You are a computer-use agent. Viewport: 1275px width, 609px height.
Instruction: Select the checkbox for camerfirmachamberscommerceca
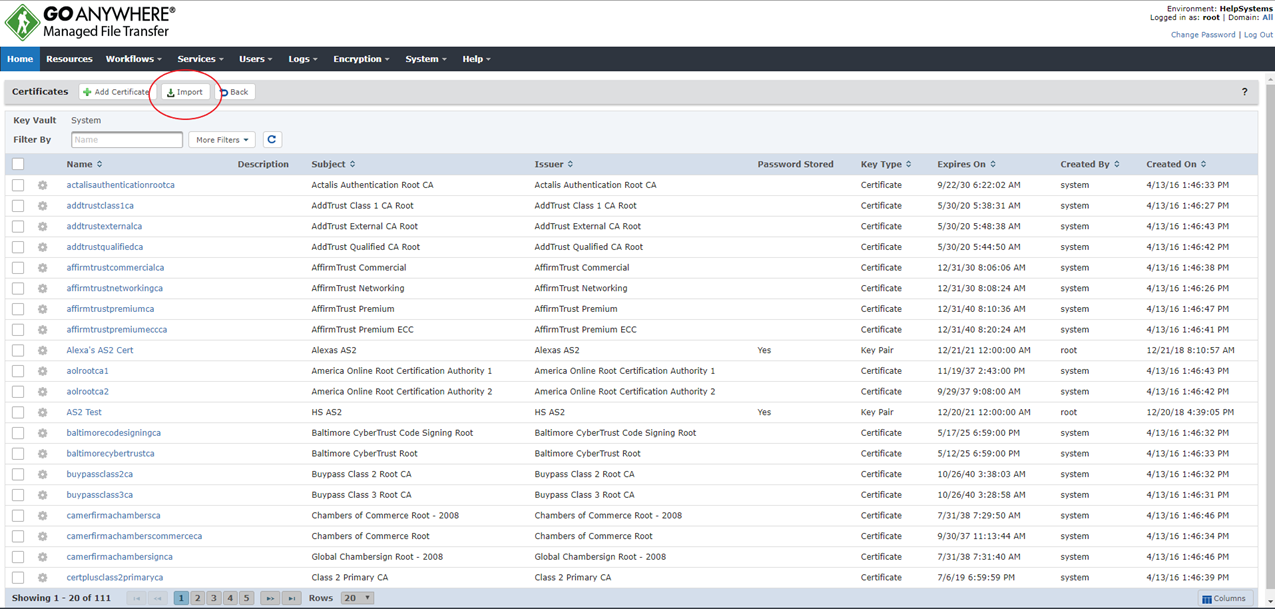tap(18, 536)
